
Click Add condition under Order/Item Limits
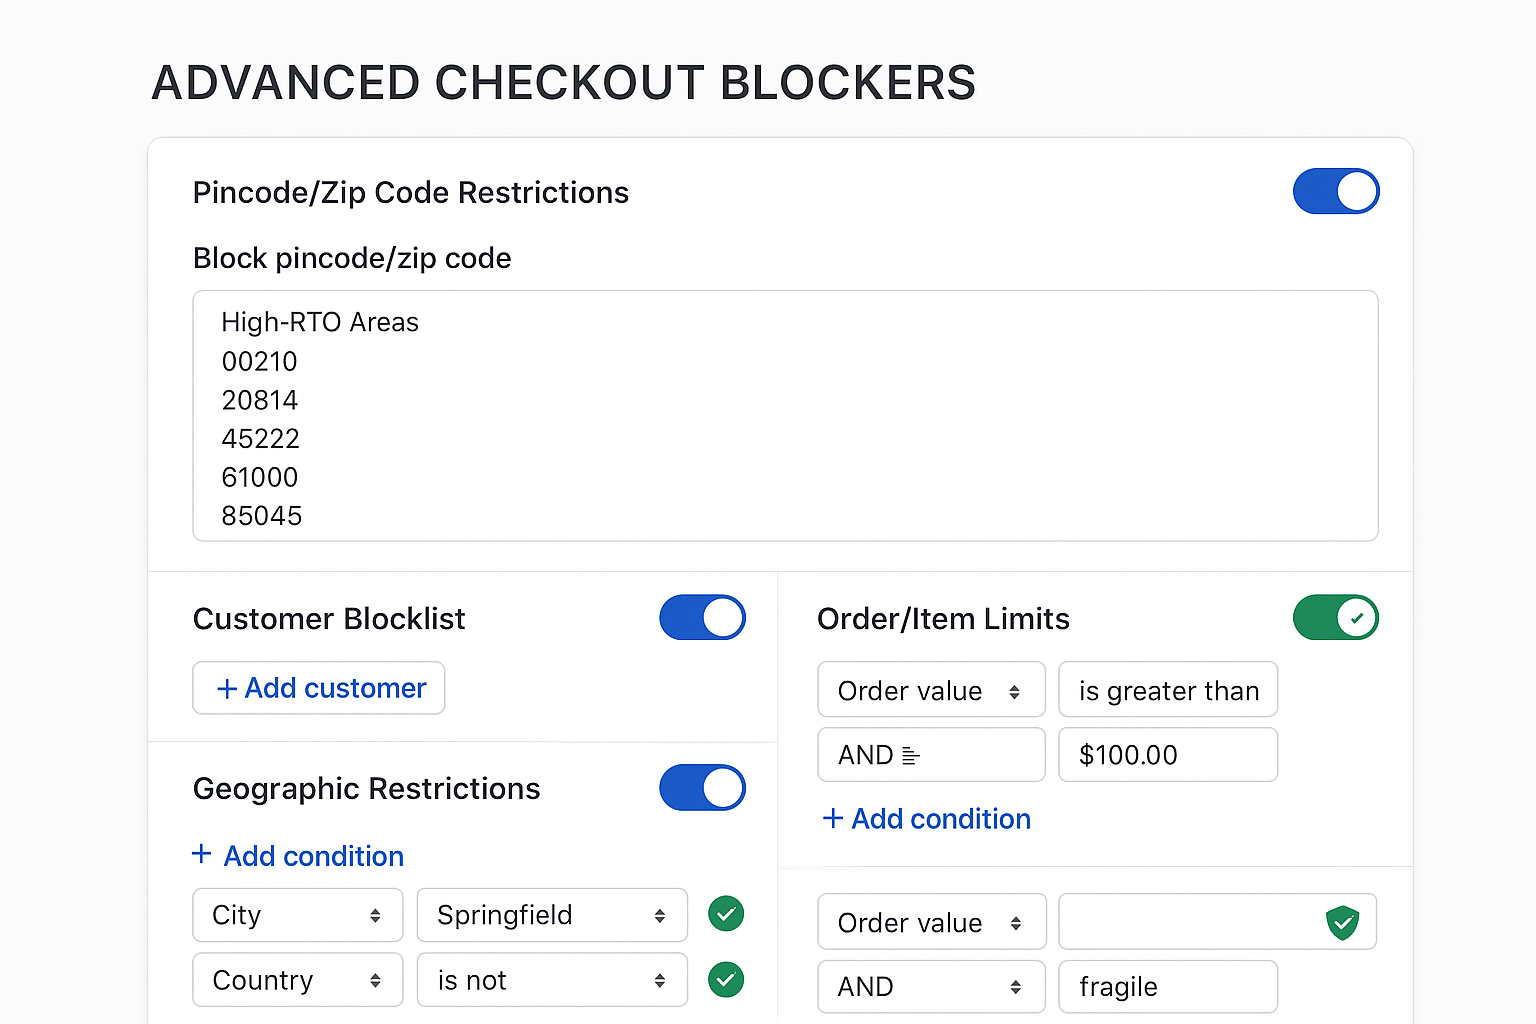(926, 819)
